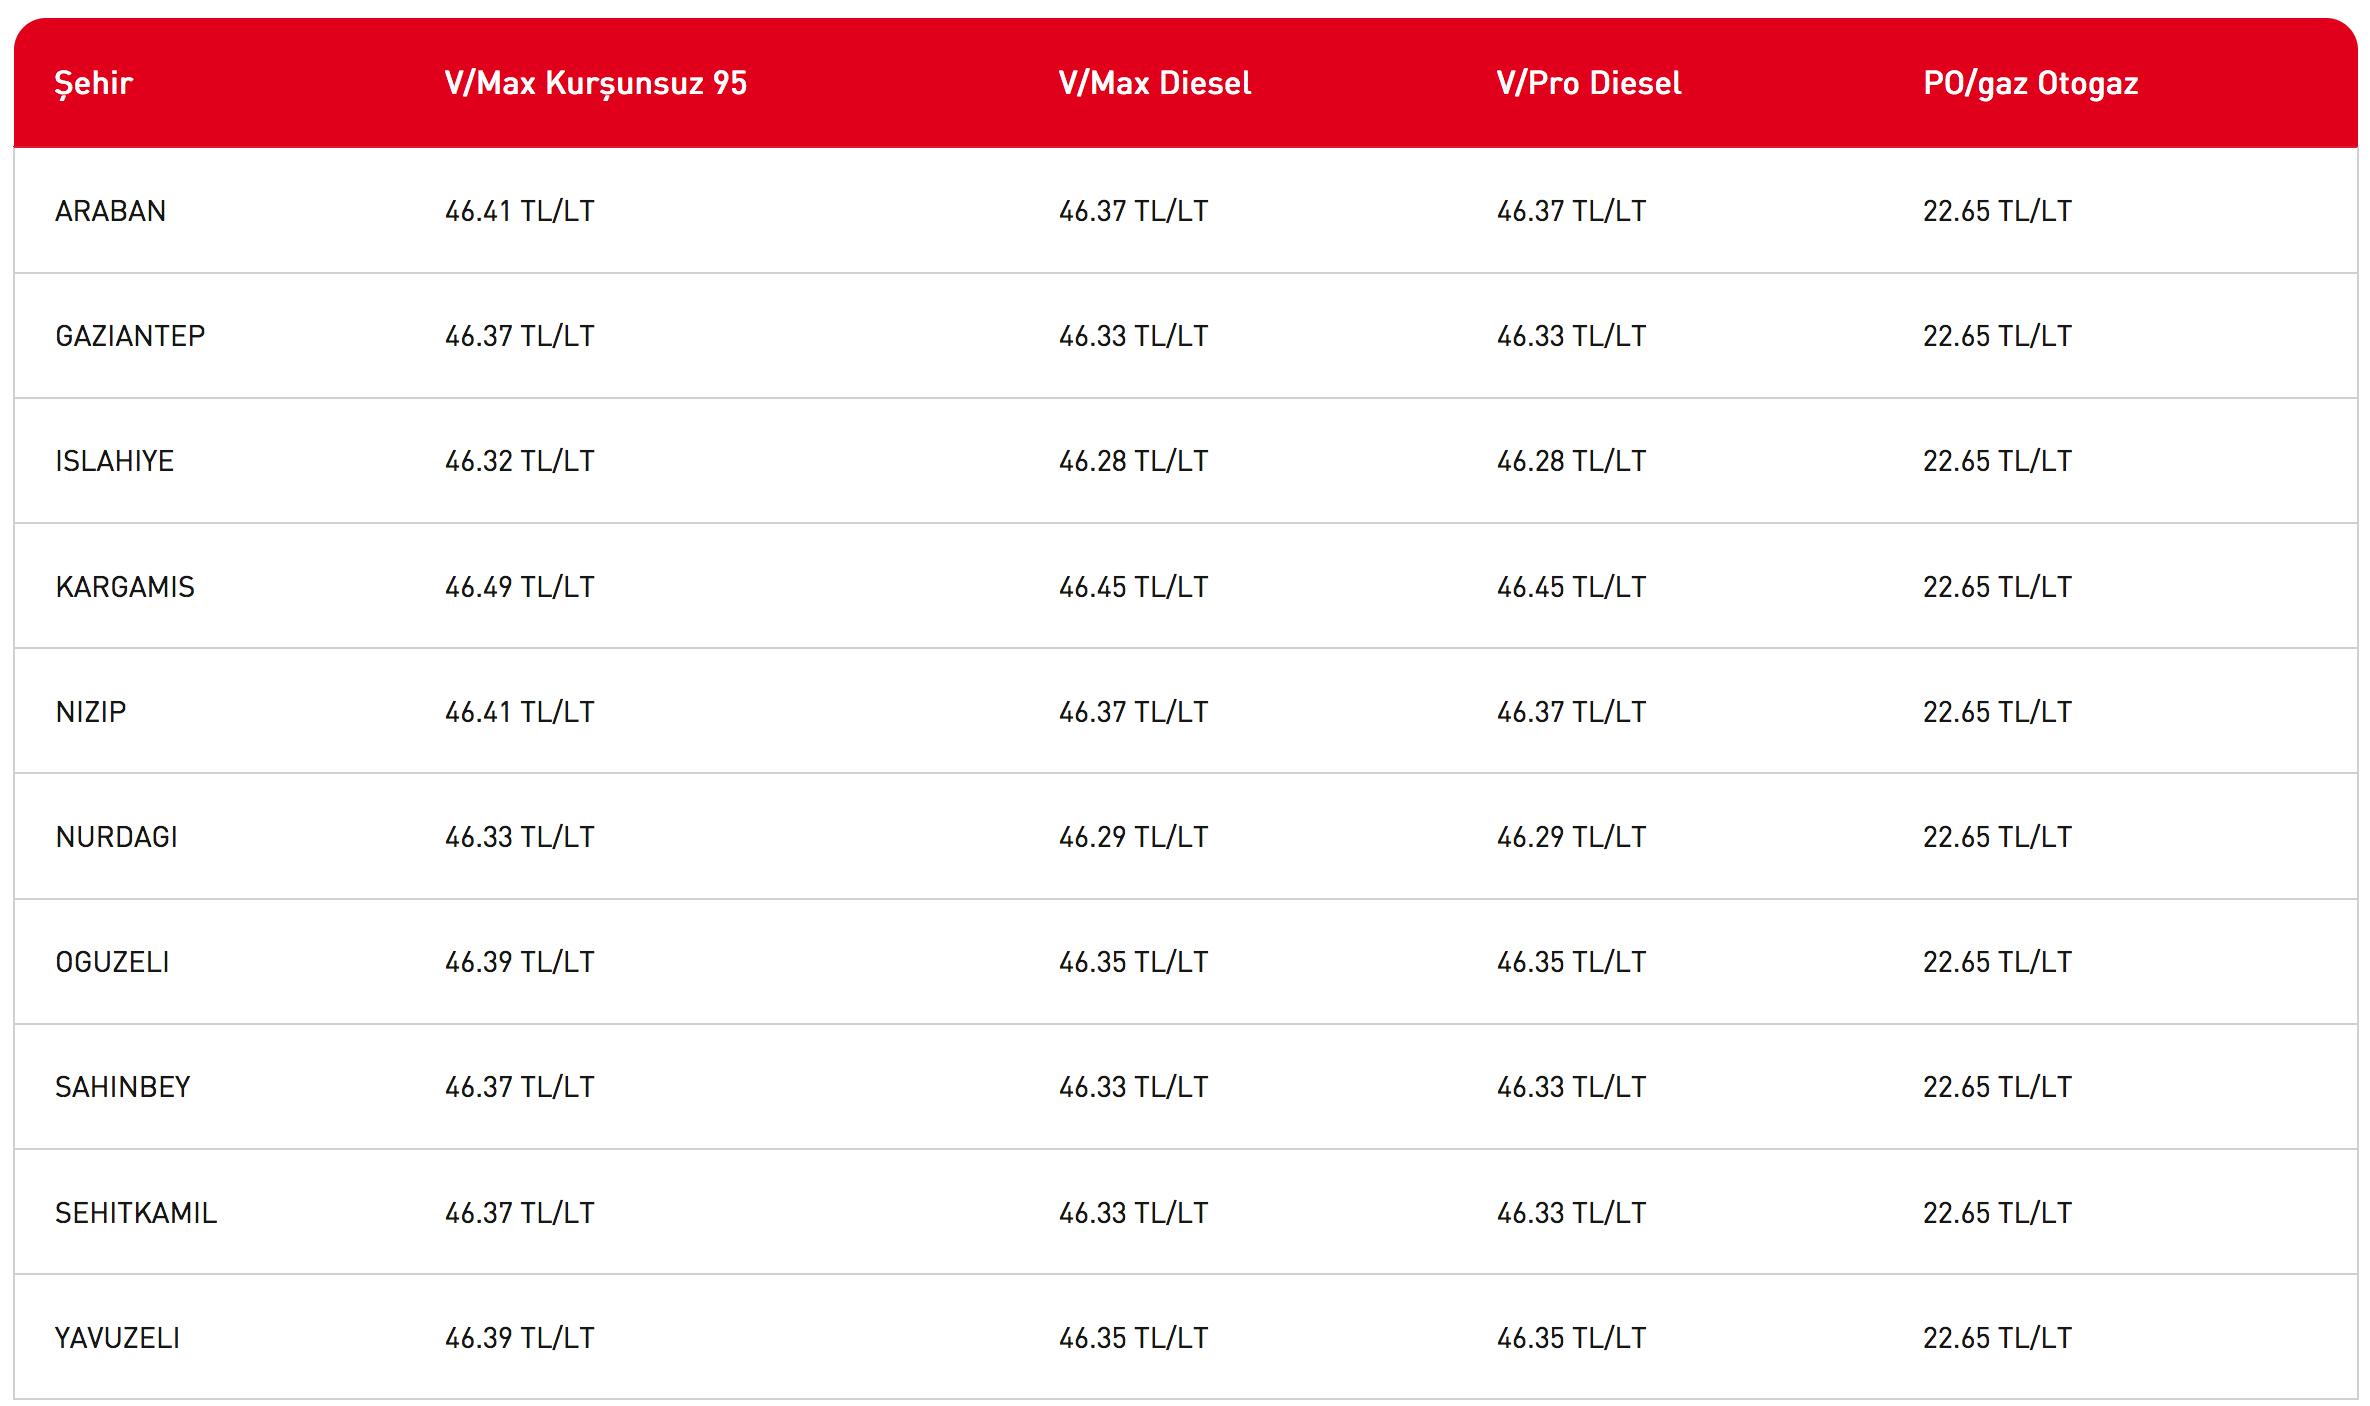Click the V/Max Diesel column header
The image size is (2370, 1406).
pos(1154,83)
